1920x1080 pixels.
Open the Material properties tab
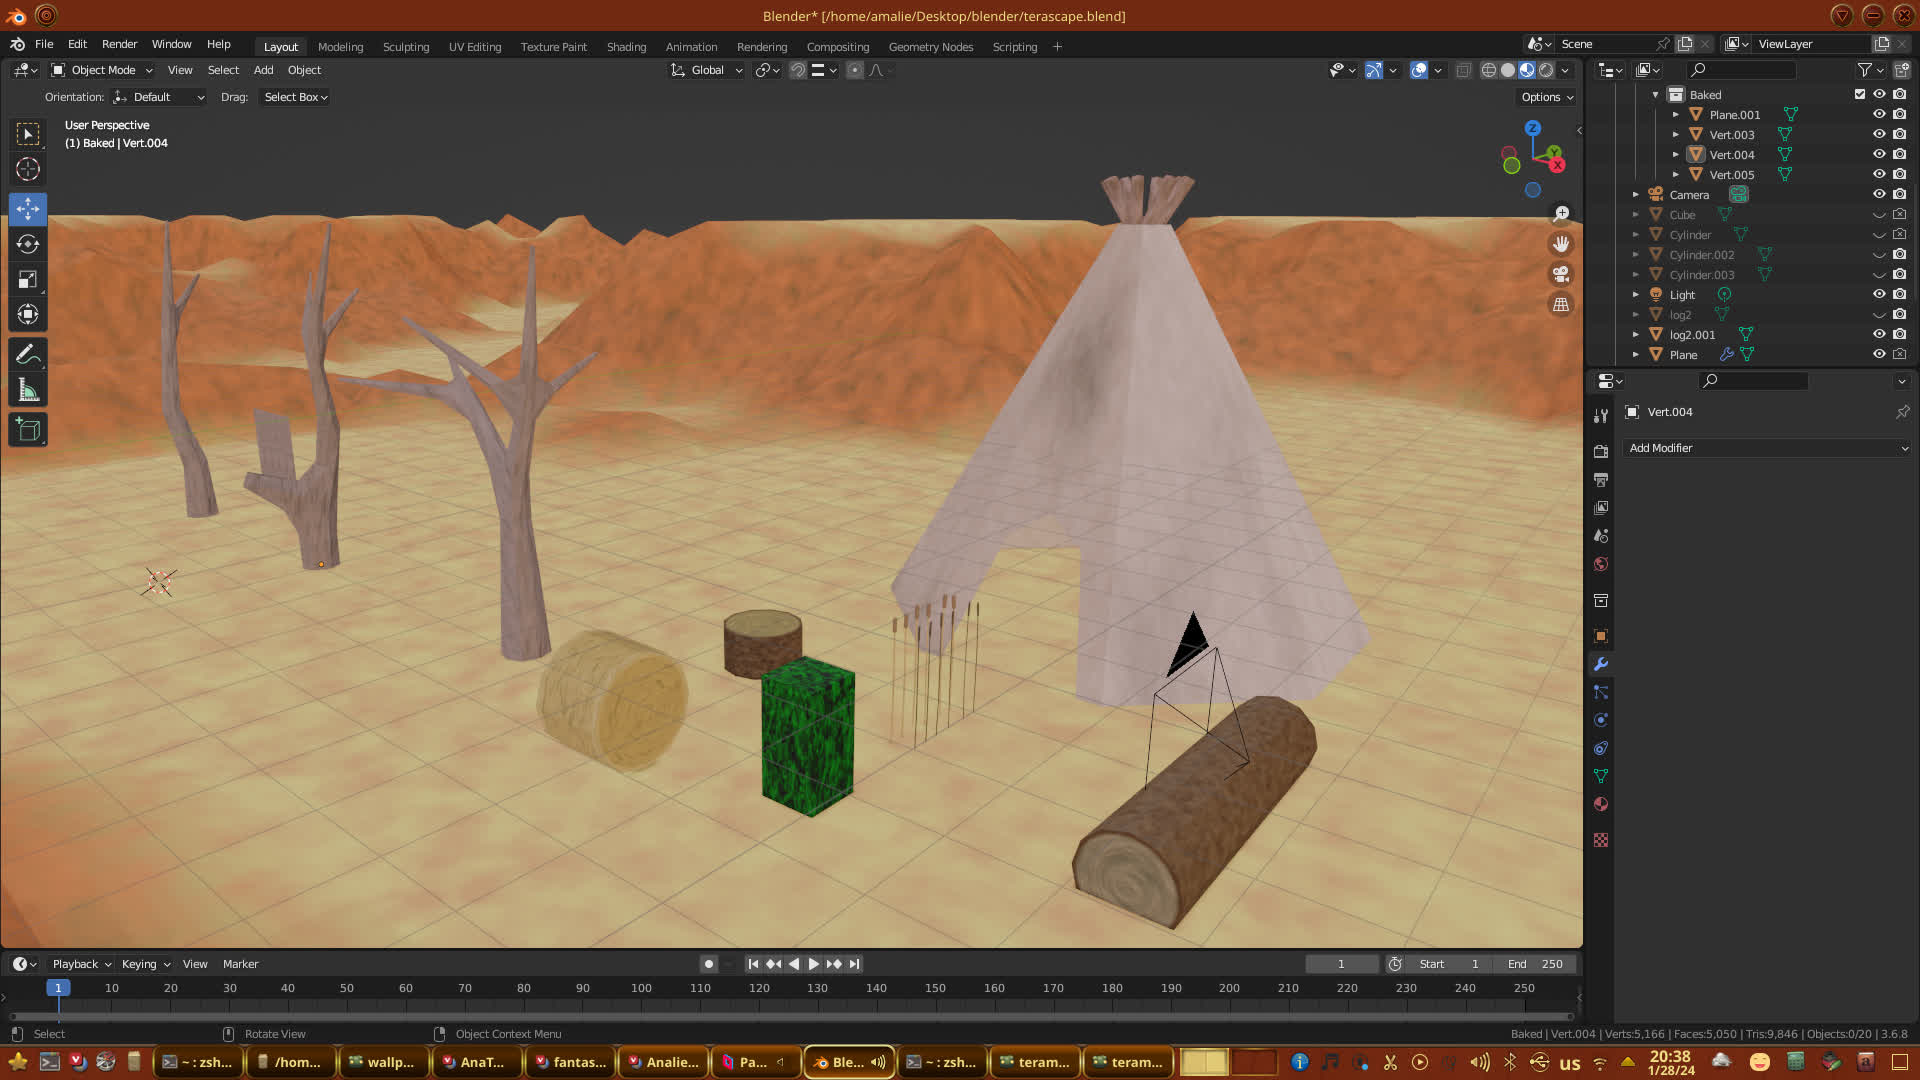1601,804
